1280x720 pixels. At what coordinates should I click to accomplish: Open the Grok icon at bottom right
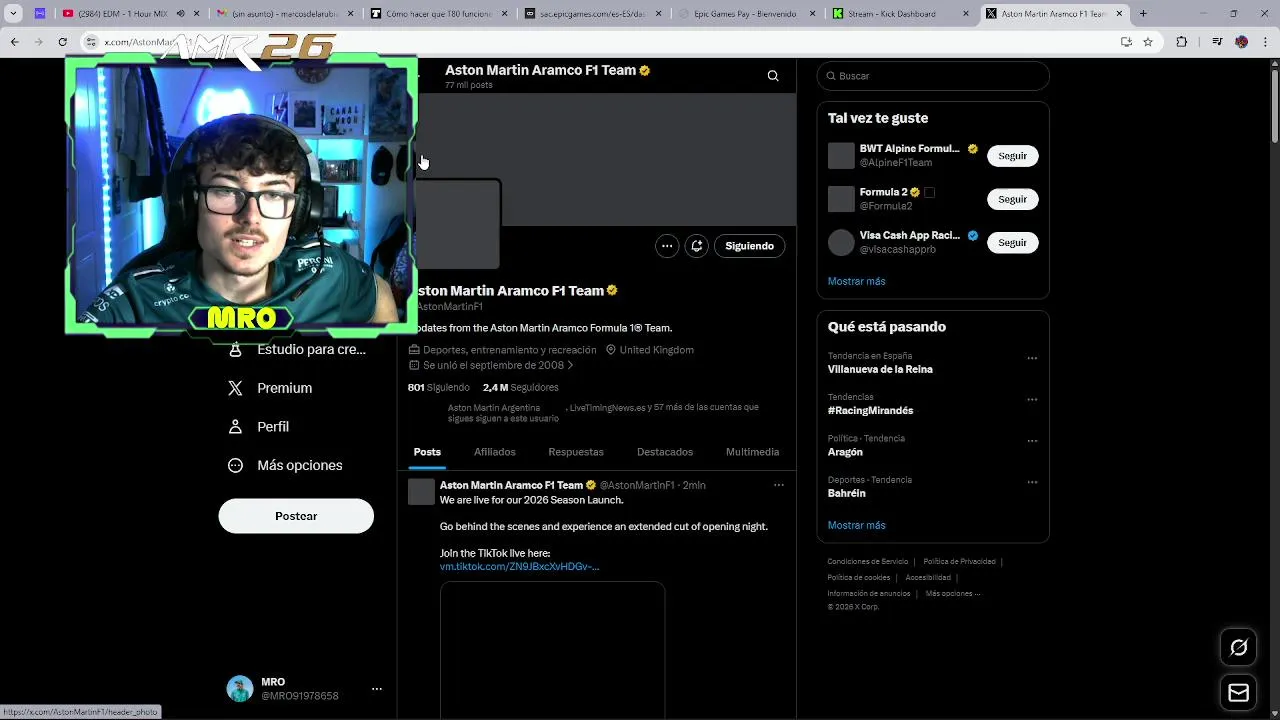click(1238, 648)
